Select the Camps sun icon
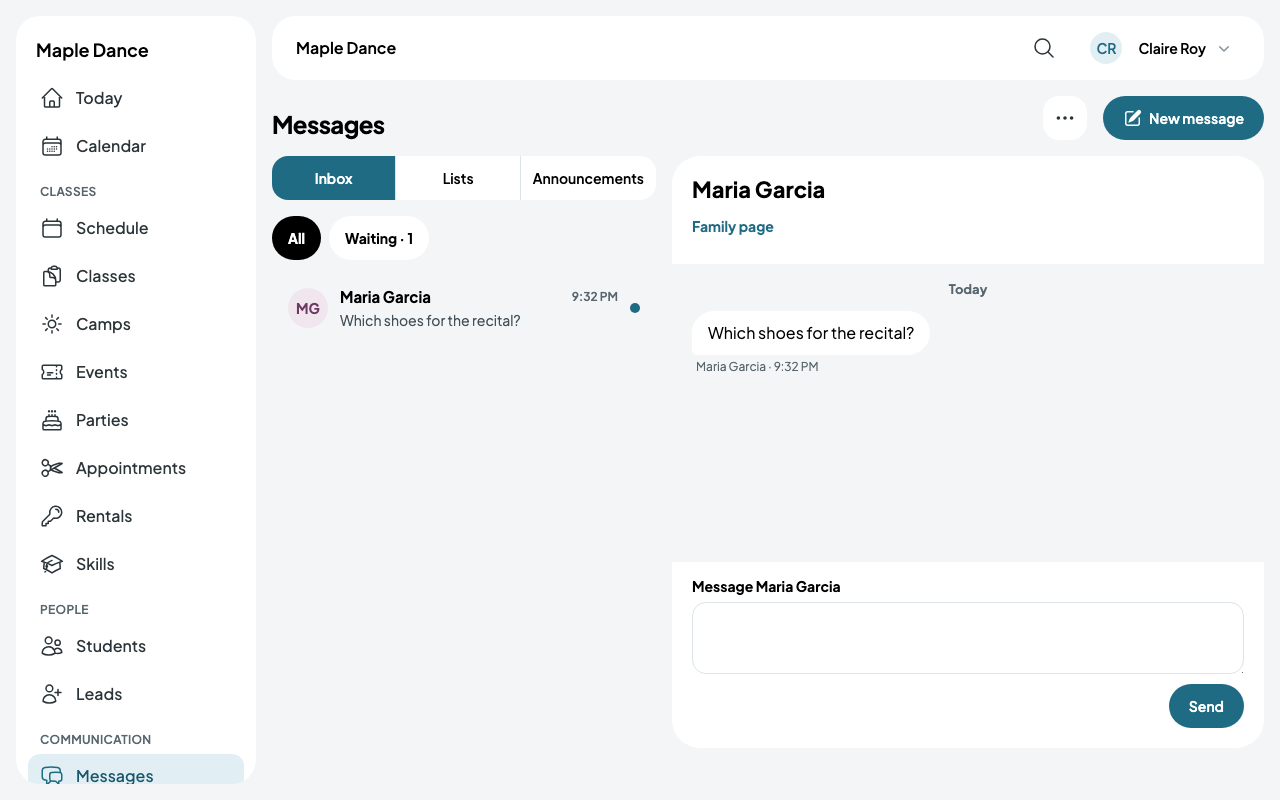 point(52,324)
